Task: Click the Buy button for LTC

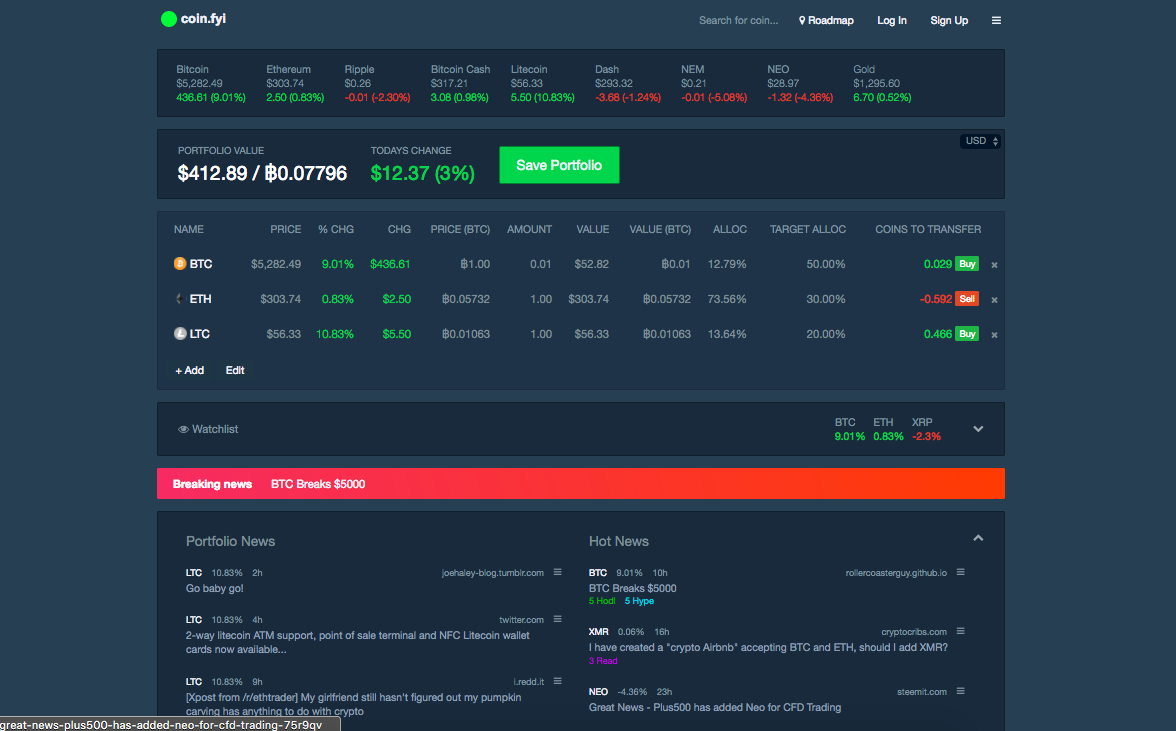Action: point(967,334)
